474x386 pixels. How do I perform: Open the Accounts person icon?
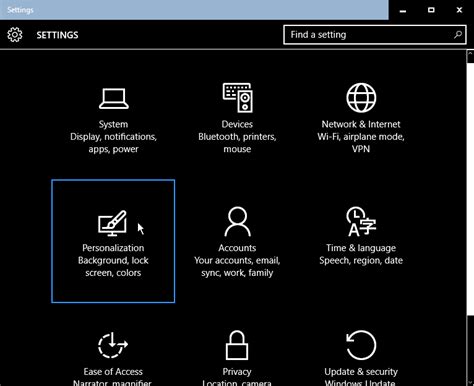[x=237, y=222]
